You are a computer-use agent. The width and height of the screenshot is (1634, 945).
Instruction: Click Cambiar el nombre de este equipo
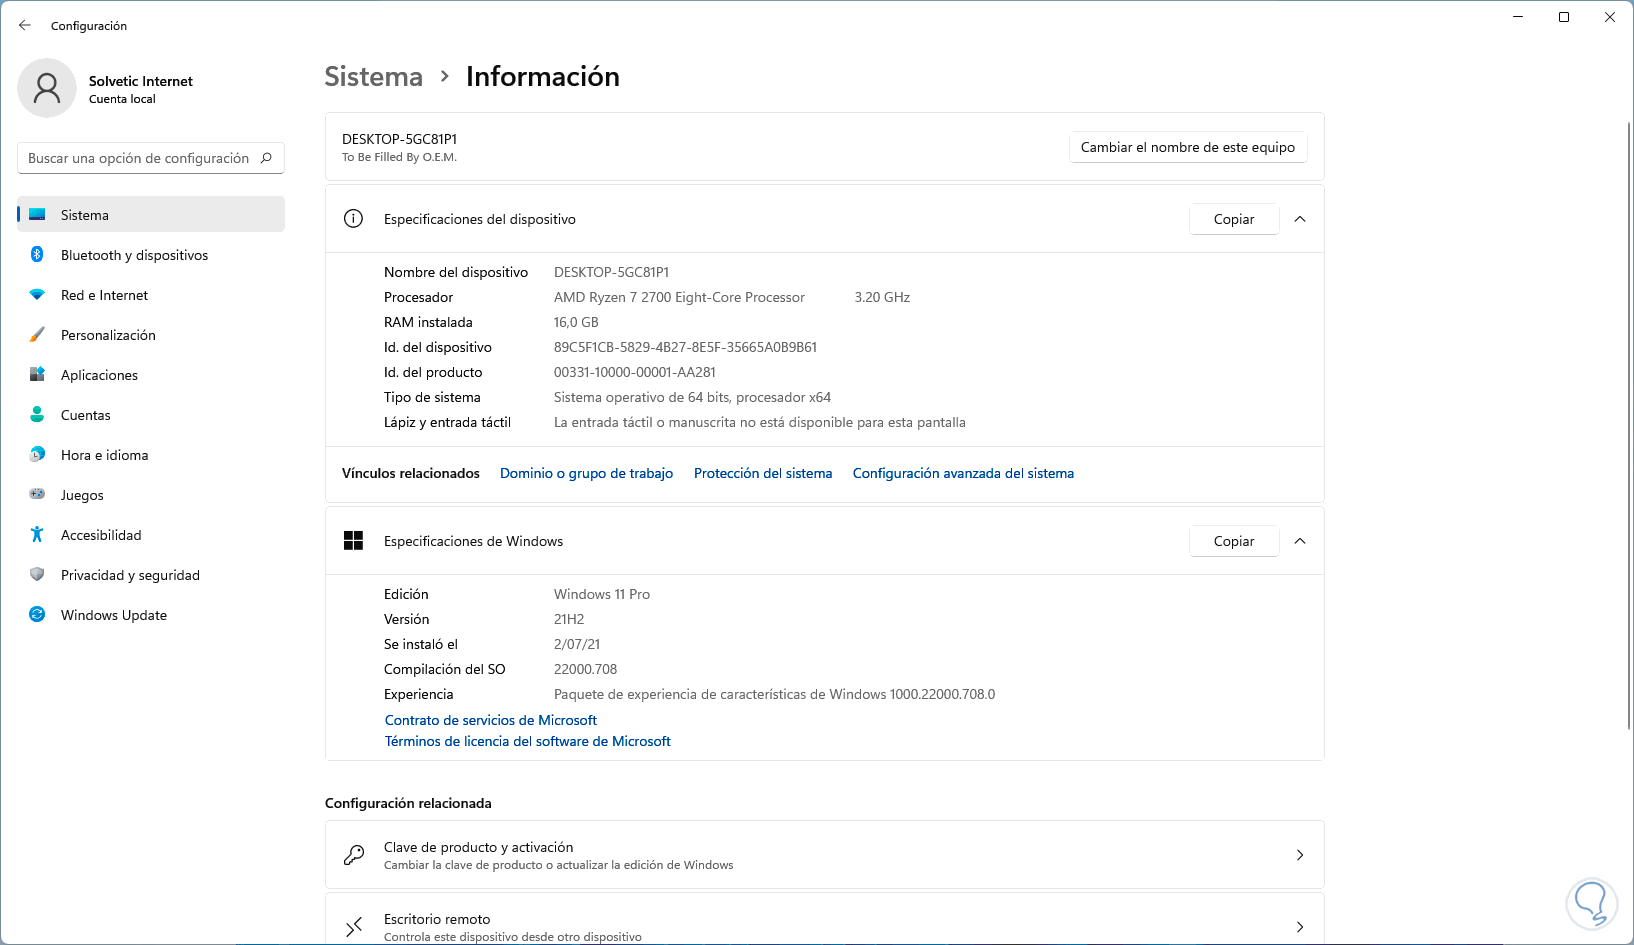click(1187, 147)
